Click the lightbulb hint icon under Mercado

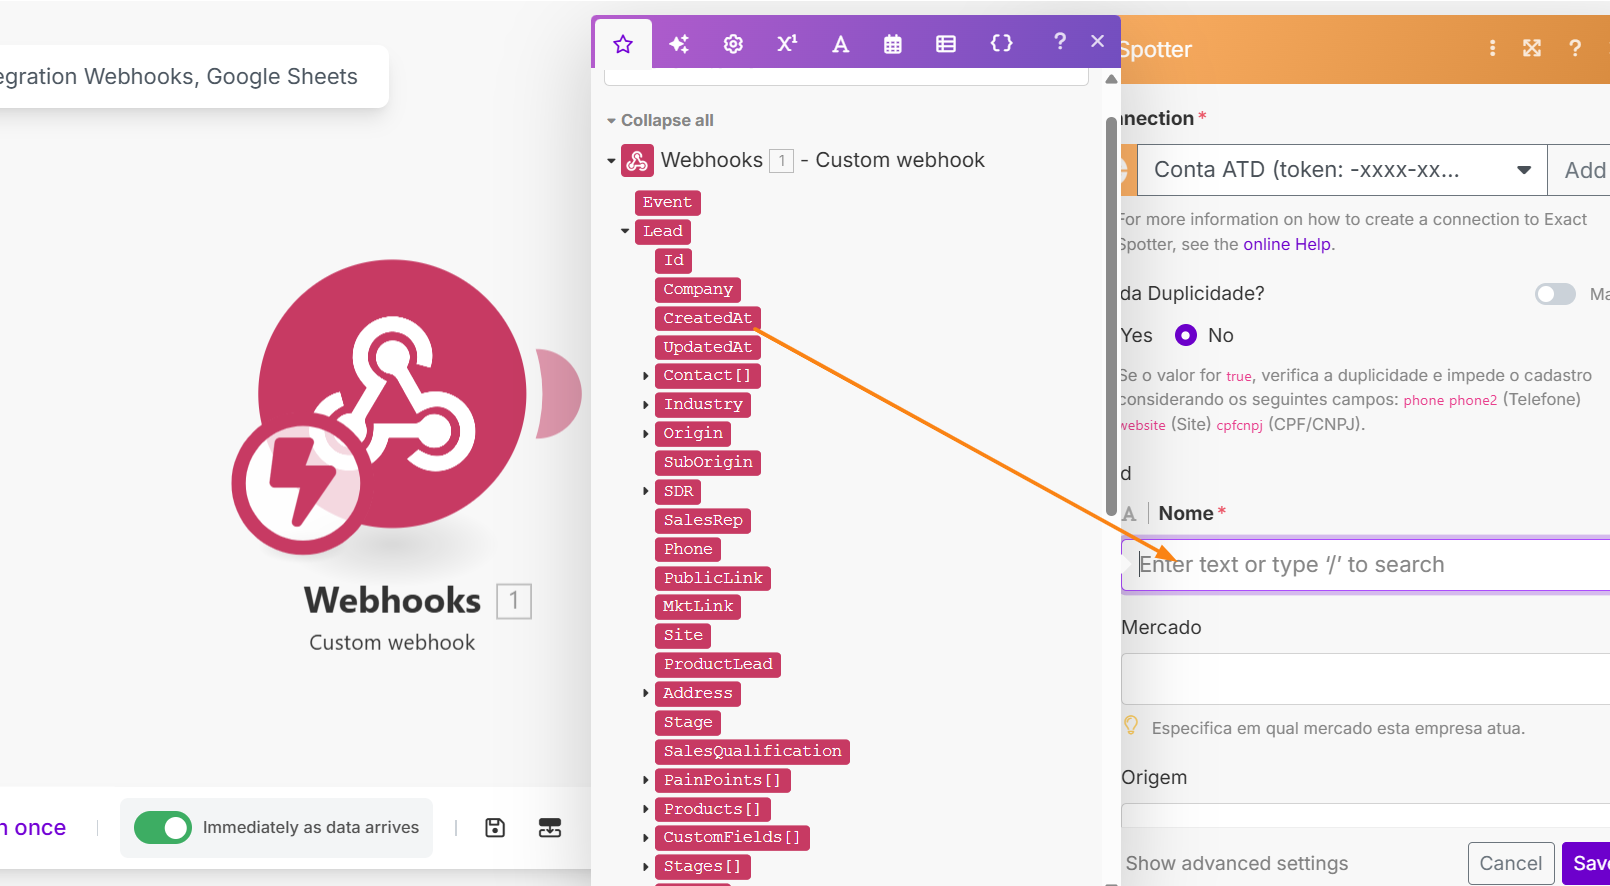coord(1131,726)
